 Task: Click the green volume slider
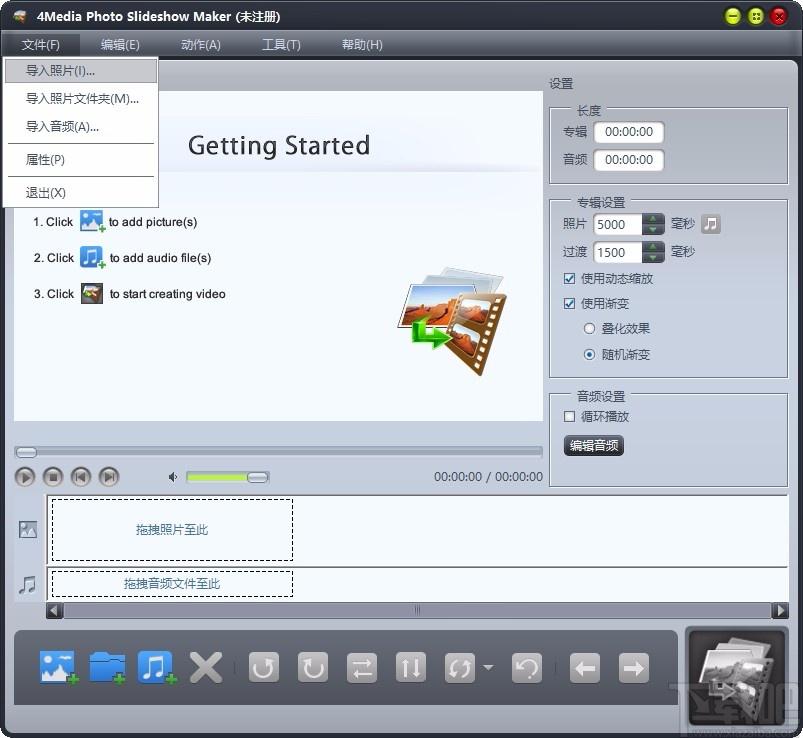coord(227,477)
